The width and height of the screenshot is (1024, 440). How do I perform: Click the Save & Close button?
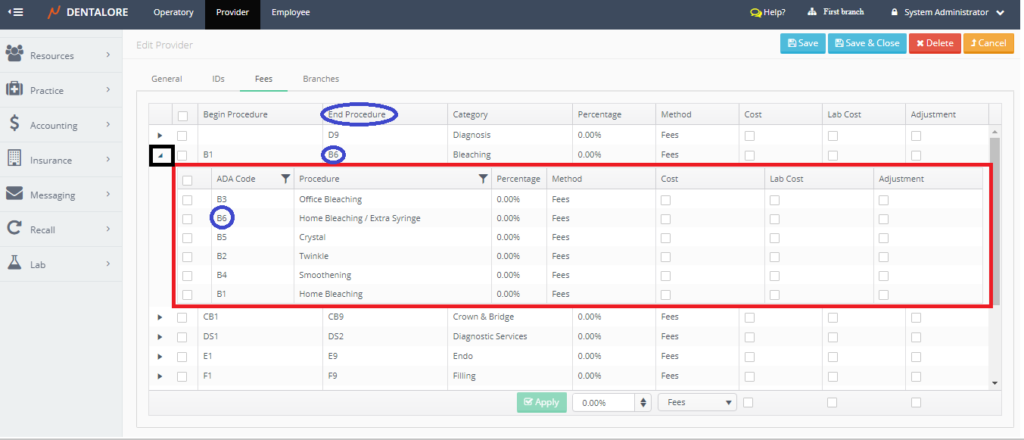click(864, 43)
